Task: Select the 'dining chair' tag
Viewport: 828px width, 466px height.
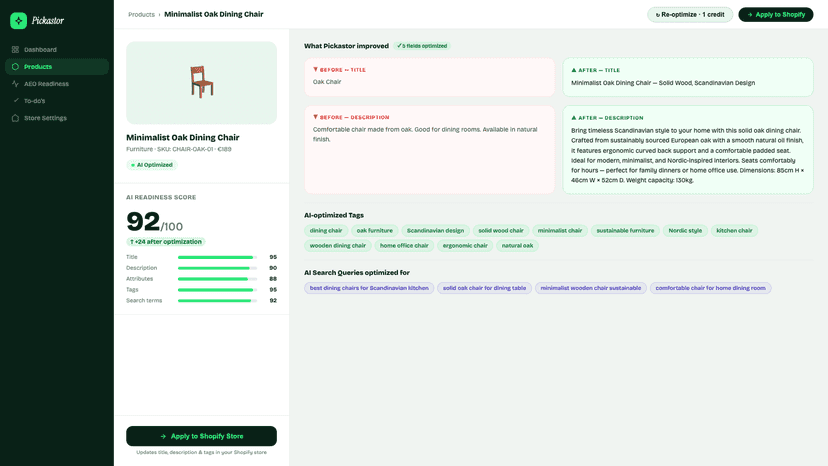Action: (x=326, y=230)
